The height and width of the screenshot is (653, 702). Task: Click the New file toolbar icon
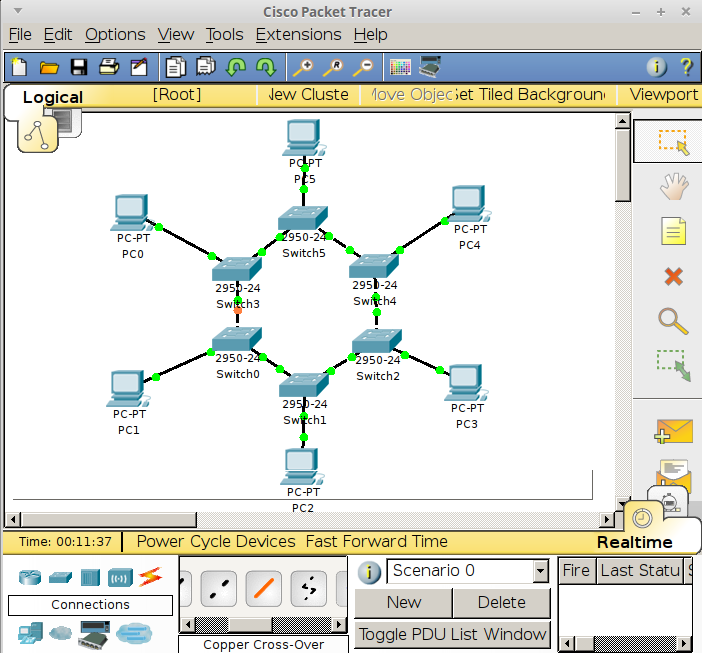pyautogui.click(x=19, y=67)
